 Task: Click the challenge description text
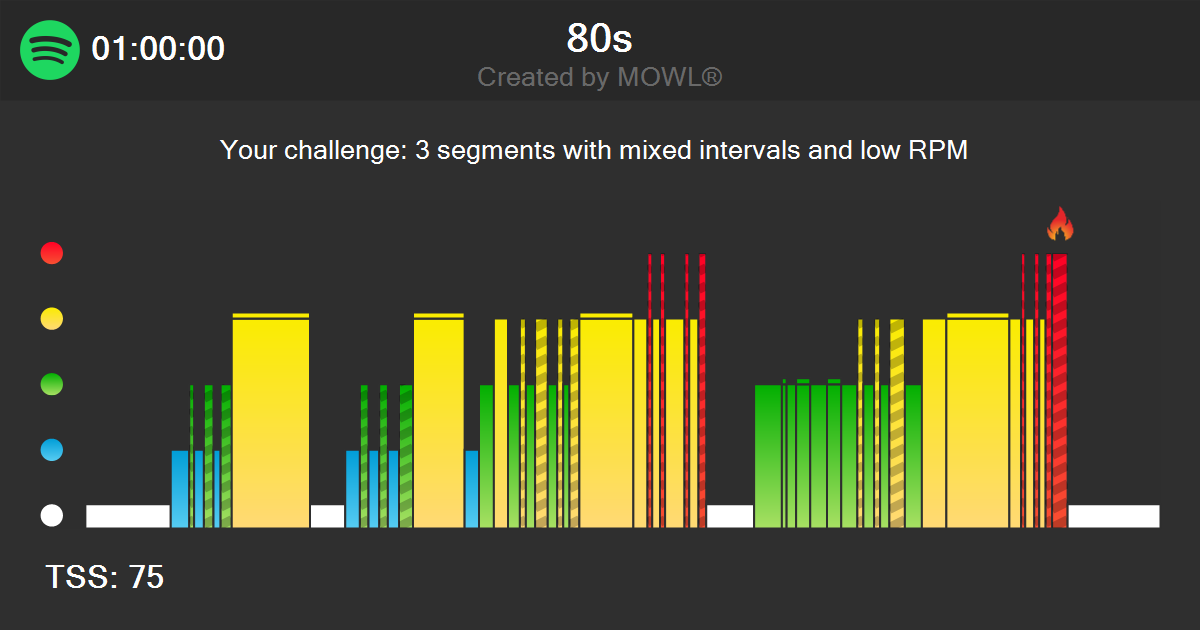point(594,150)
